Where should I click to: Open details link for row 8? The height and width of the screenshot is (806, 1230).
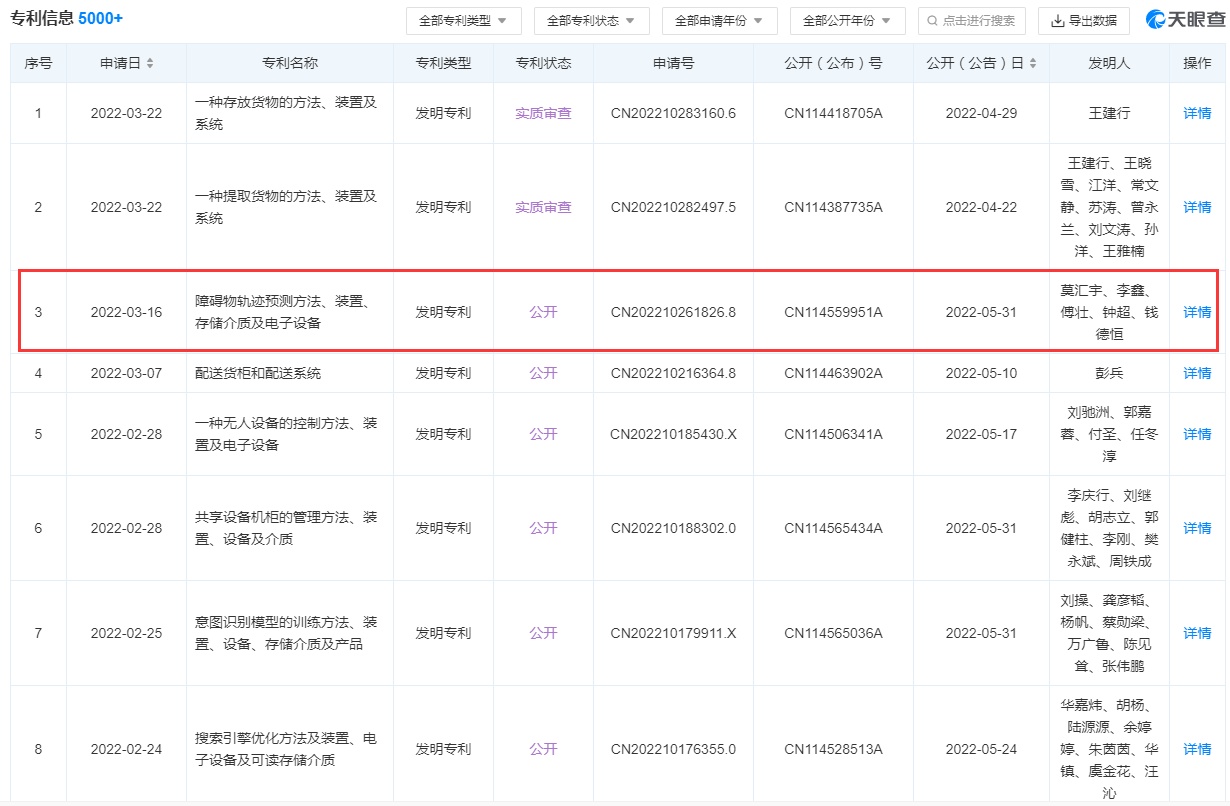(1197, 749)
